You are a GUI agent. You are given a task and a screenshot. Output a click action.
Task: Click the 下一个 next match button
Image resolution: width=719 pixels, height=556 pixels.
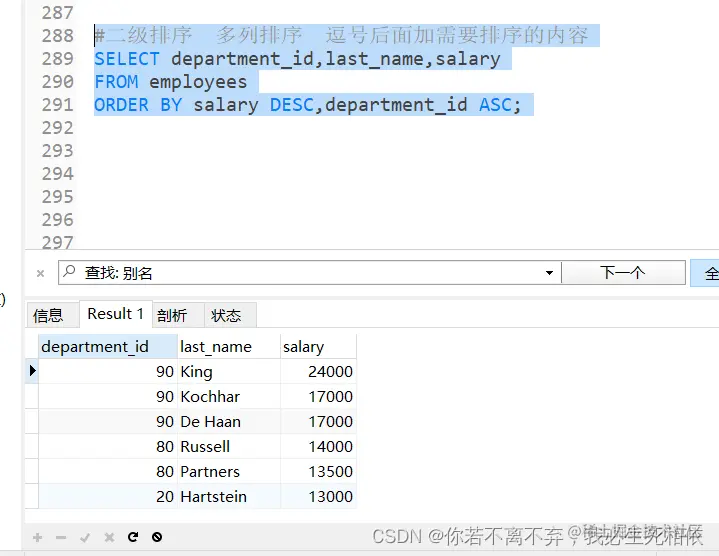coord(623,273)
